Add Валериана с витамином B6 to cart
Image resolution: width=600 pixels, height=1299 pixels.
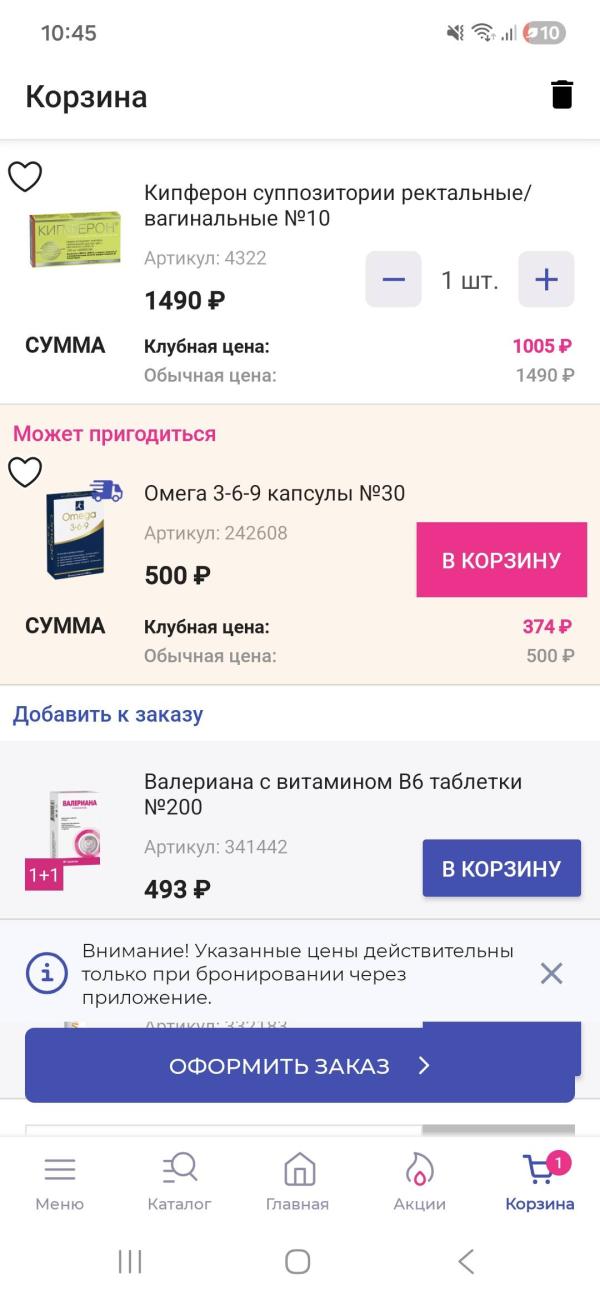[501, 868]
